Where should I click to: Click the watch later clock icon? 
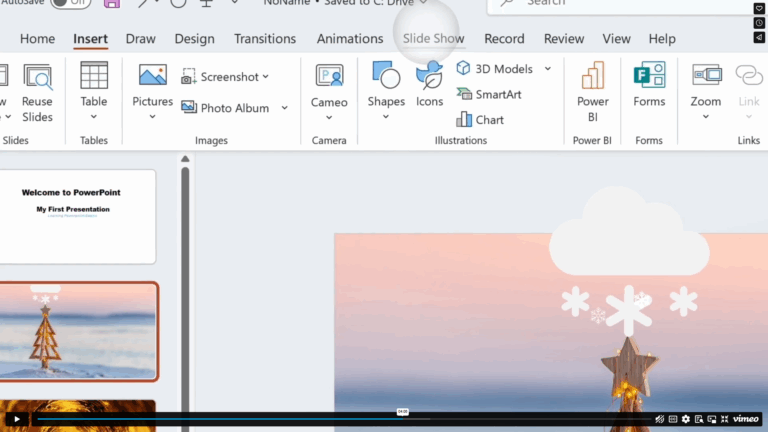click(759, 23)
